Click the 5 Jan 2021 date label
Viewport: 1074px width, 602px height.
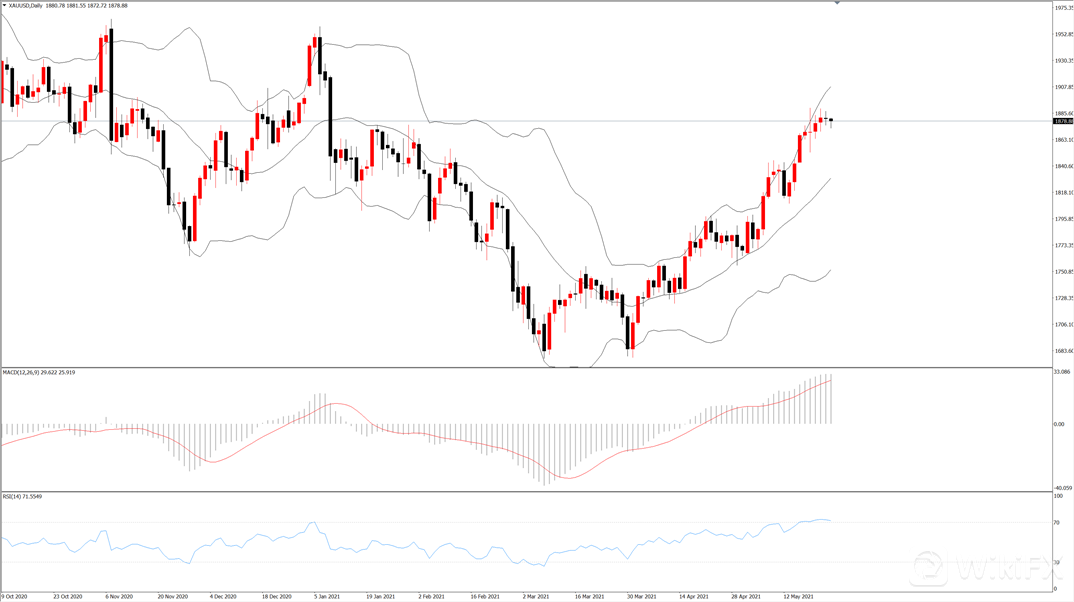pos(324,596)
